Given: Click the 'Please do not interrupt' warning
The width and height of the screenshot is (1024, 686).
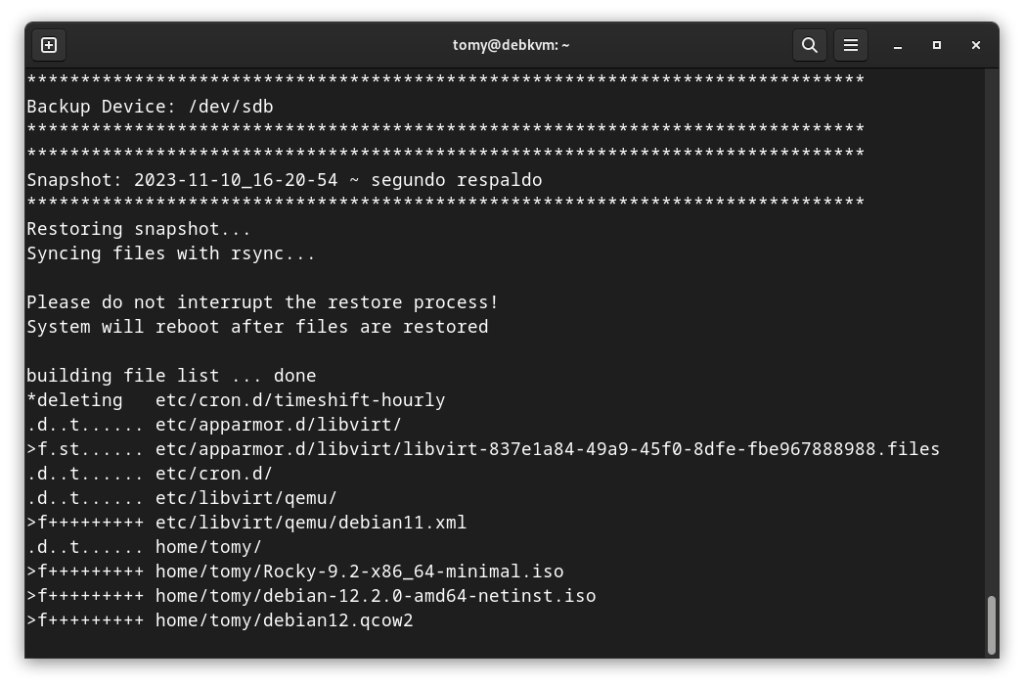Looking at the screenshot, I should click(262, 302).
